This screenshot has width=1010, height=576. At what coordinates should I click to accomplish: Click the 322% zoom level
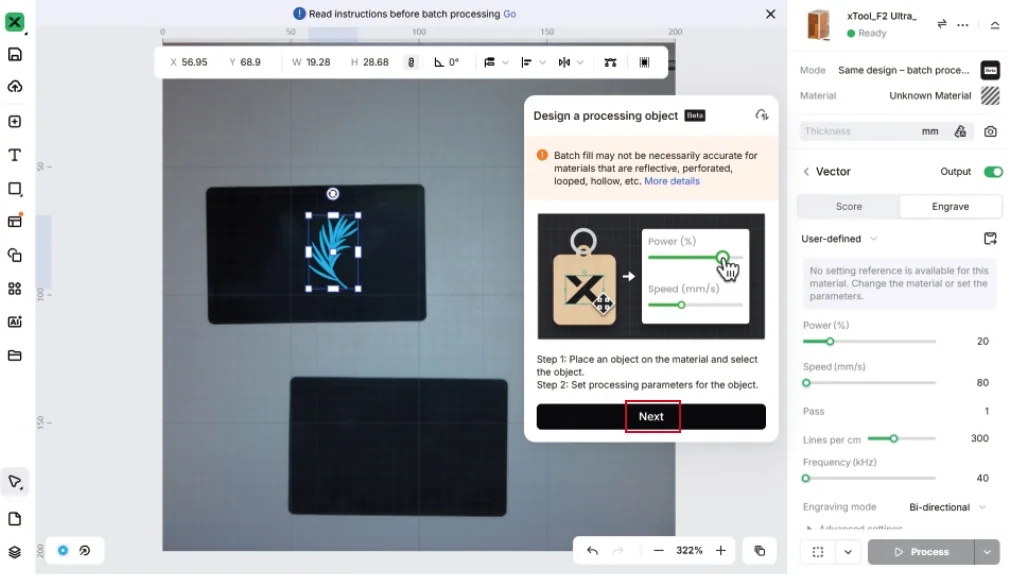(x=689, y=551)
